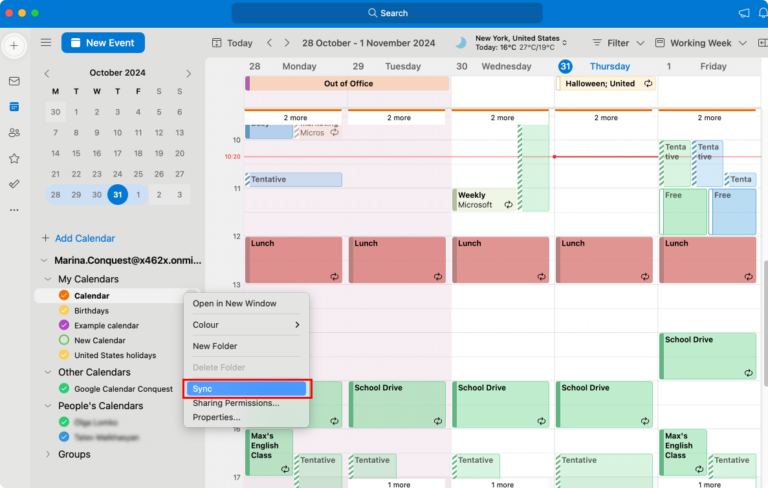Click the Add Calendar link
Screen dimensions: 768x488
78,238
